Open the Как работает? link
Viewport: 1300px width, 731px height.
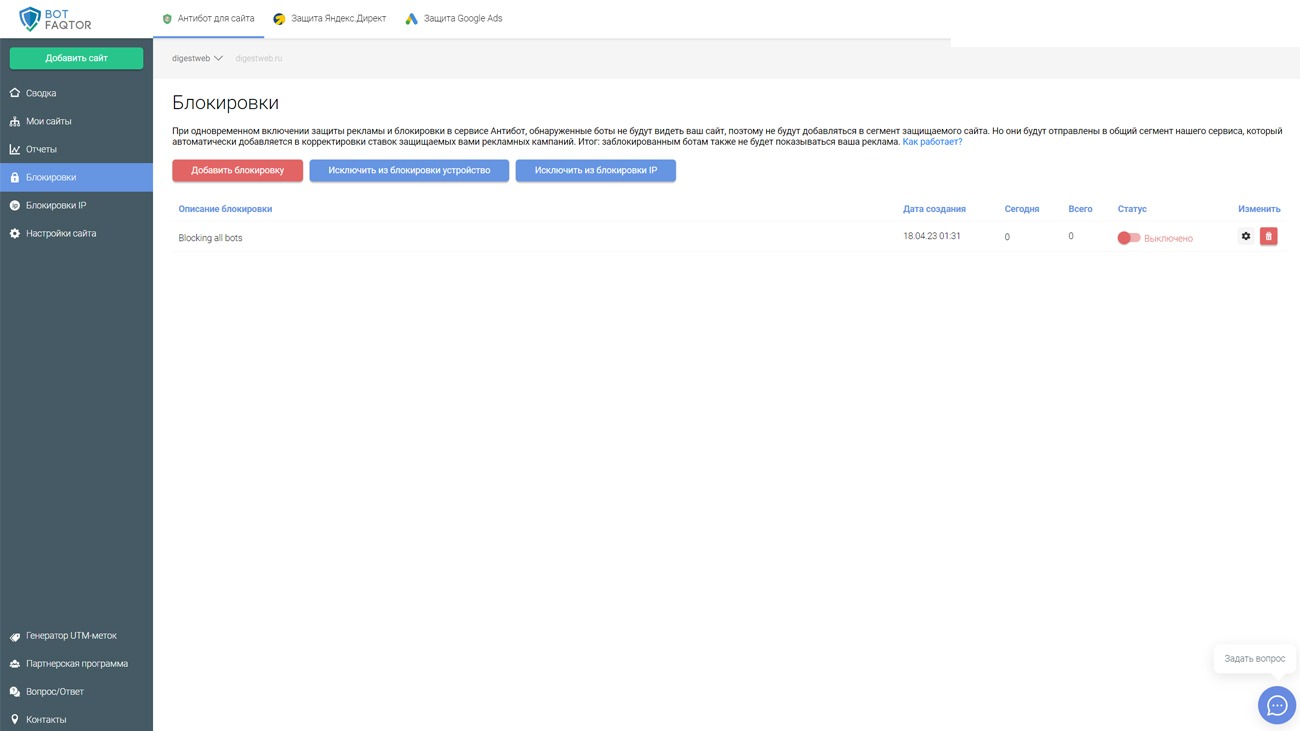[x=932, y=142]
